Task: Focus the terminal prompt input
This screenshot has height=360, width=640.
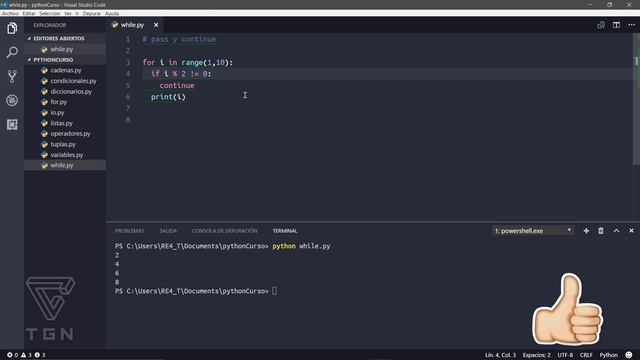Action: click(x=274, y=291)
